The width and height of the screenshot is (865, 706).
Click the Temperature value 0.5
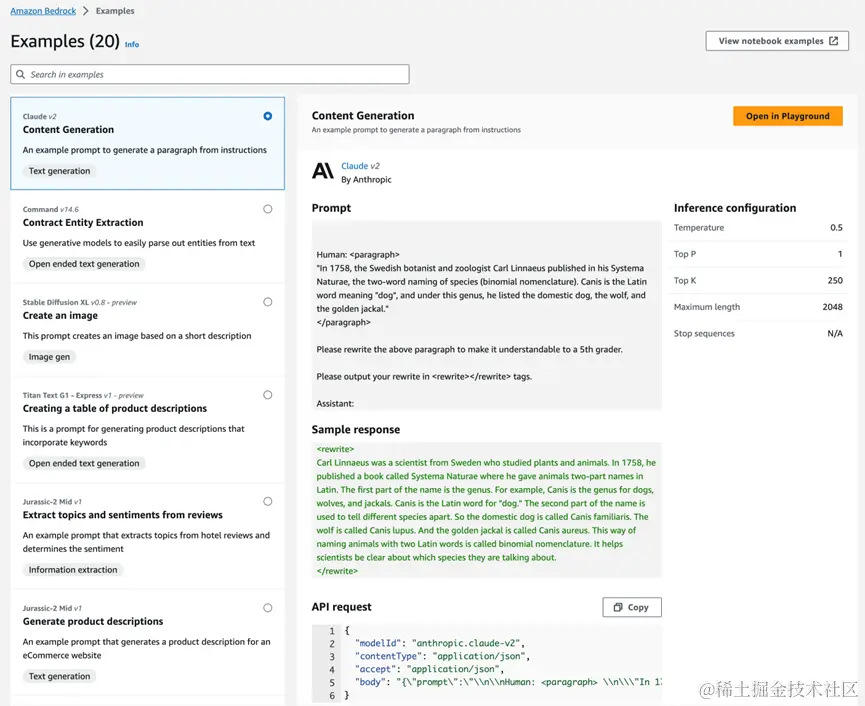(x=836, y=227)
